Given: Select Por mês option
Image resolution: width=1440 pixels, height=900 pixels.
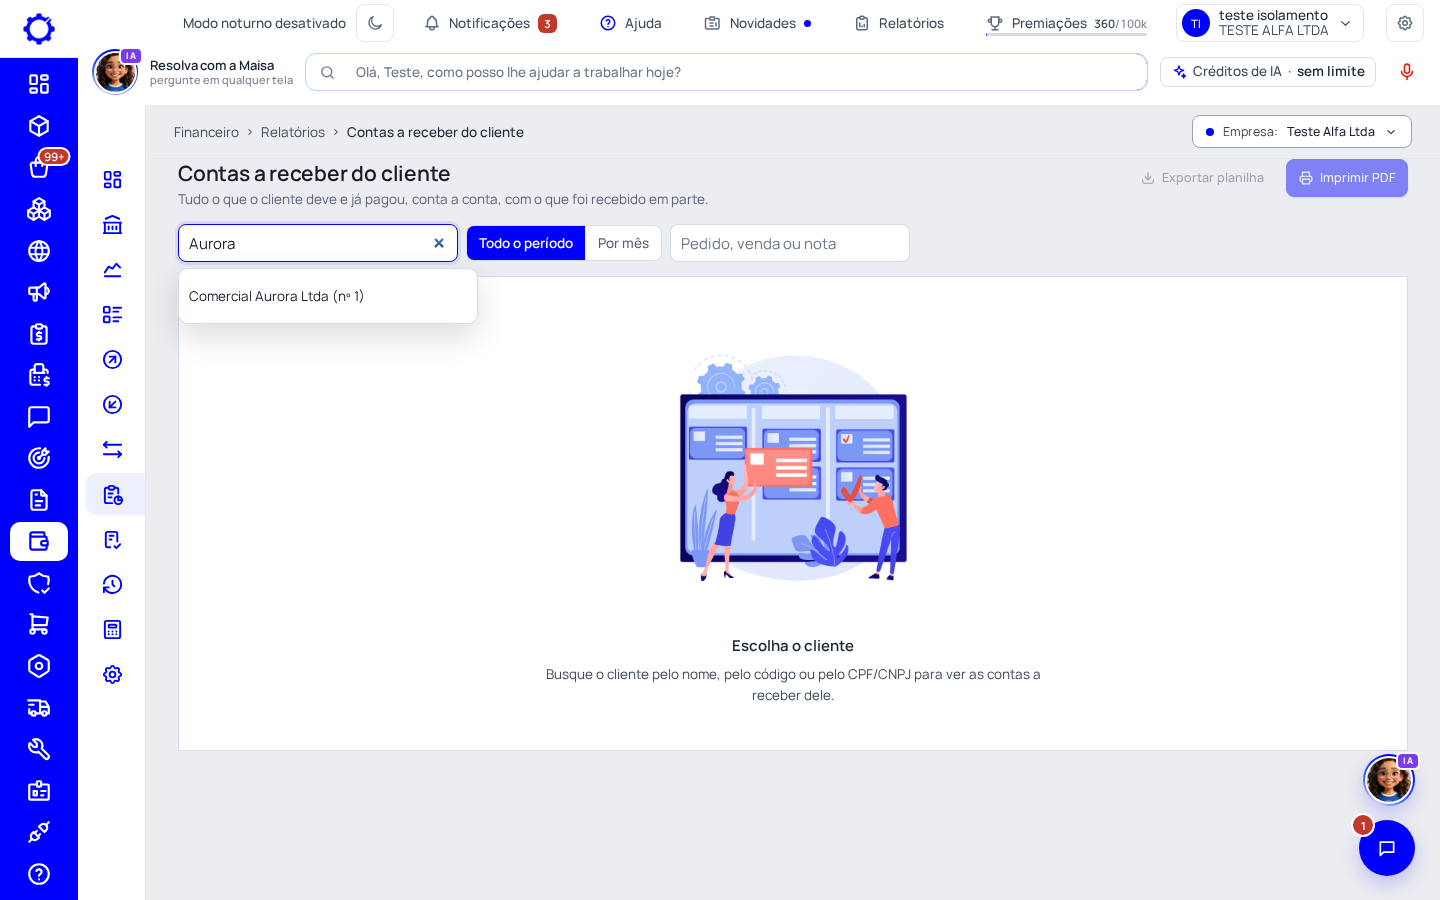Looking at the screenshot, I should pos(623,243).
